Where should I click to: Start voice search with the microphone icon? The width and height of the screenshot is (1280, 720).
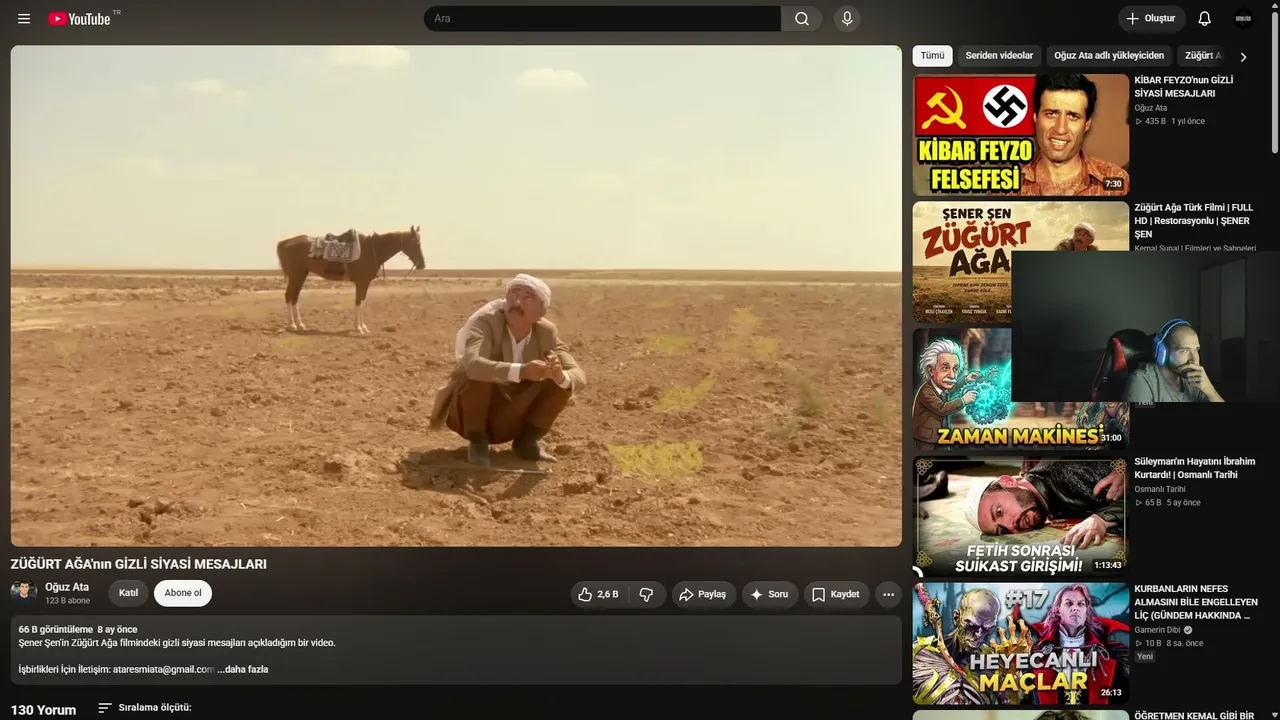click(x=847, y=19)
